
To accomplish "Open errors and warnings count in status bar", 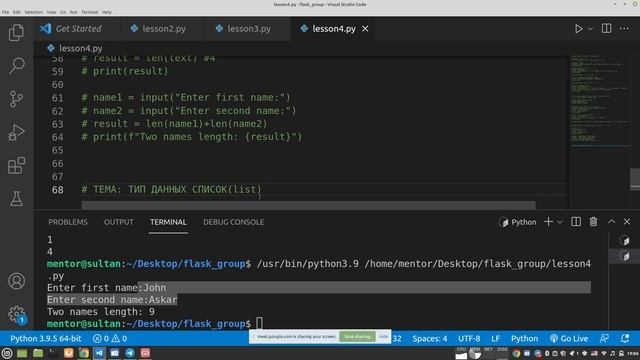I will (110, 339).
